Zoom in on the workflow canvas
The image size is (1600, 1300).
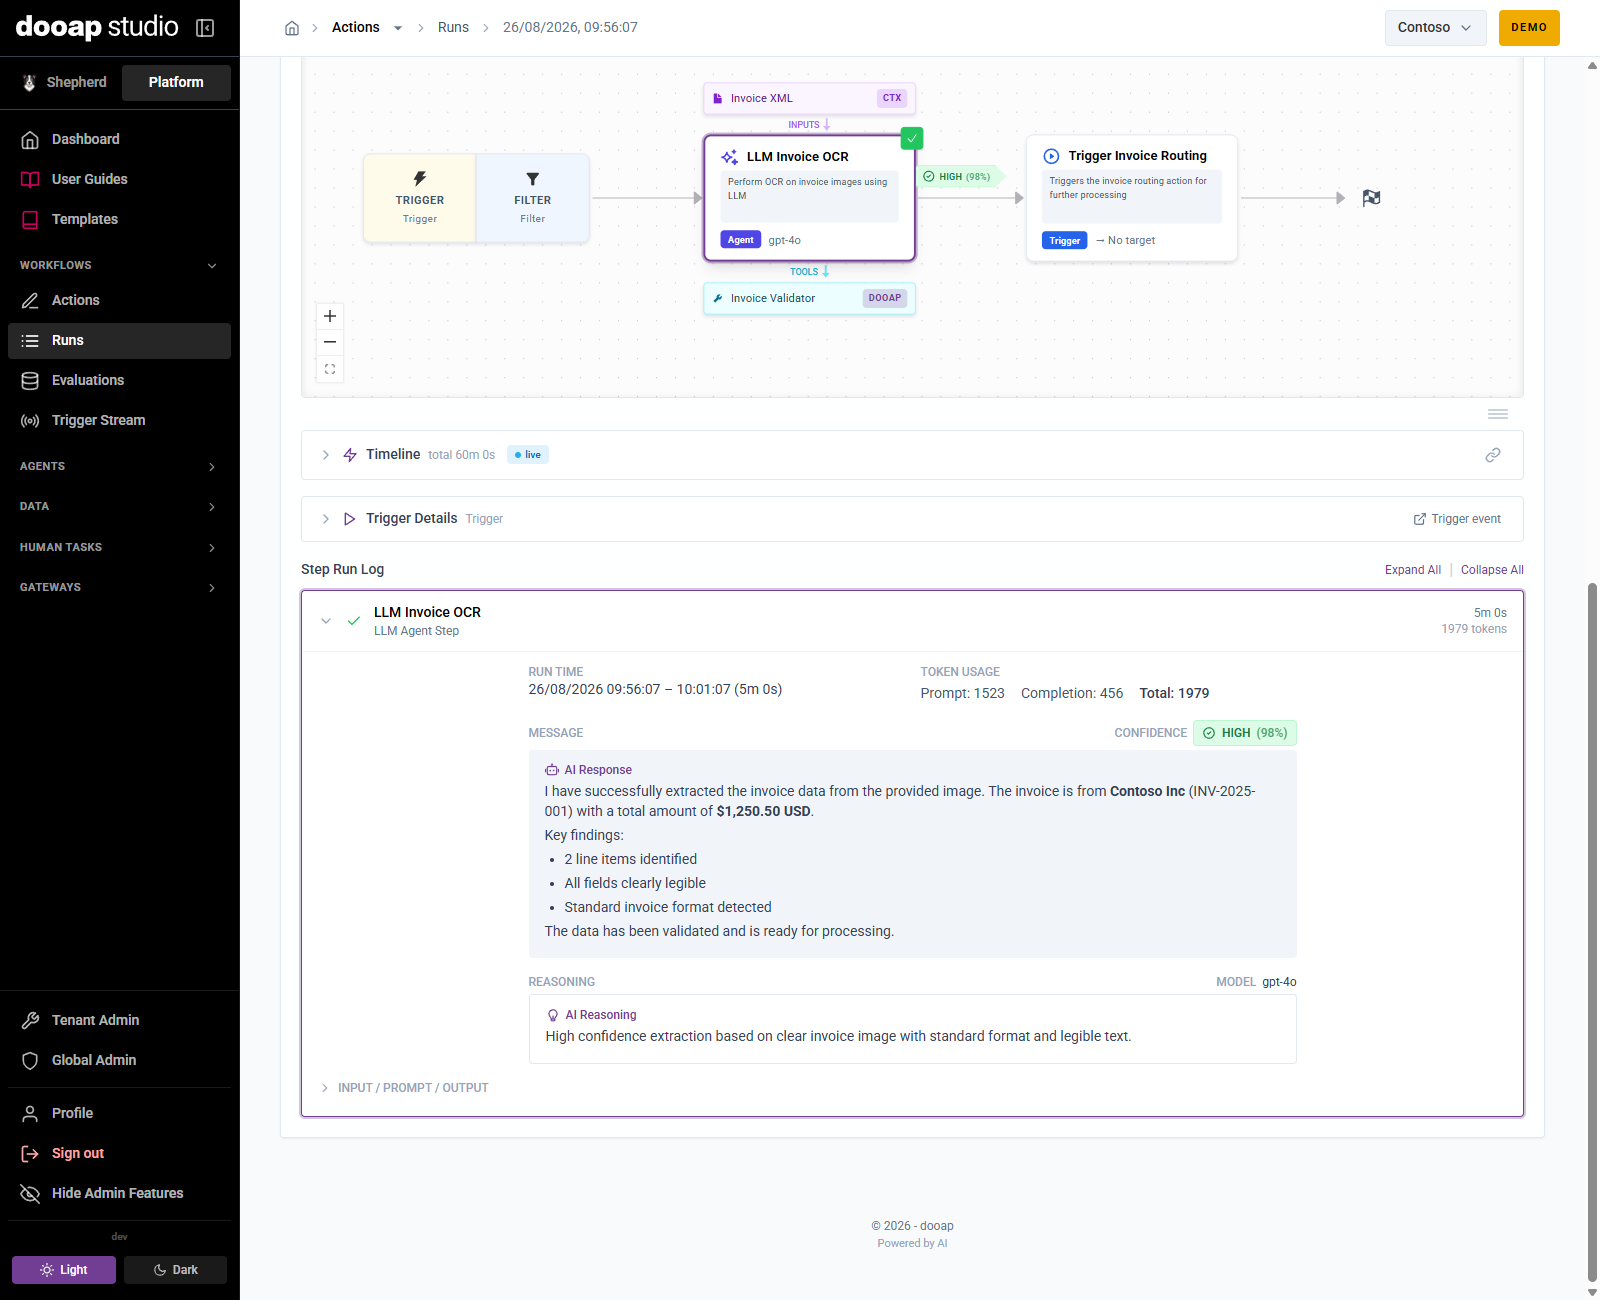(330, 316)
